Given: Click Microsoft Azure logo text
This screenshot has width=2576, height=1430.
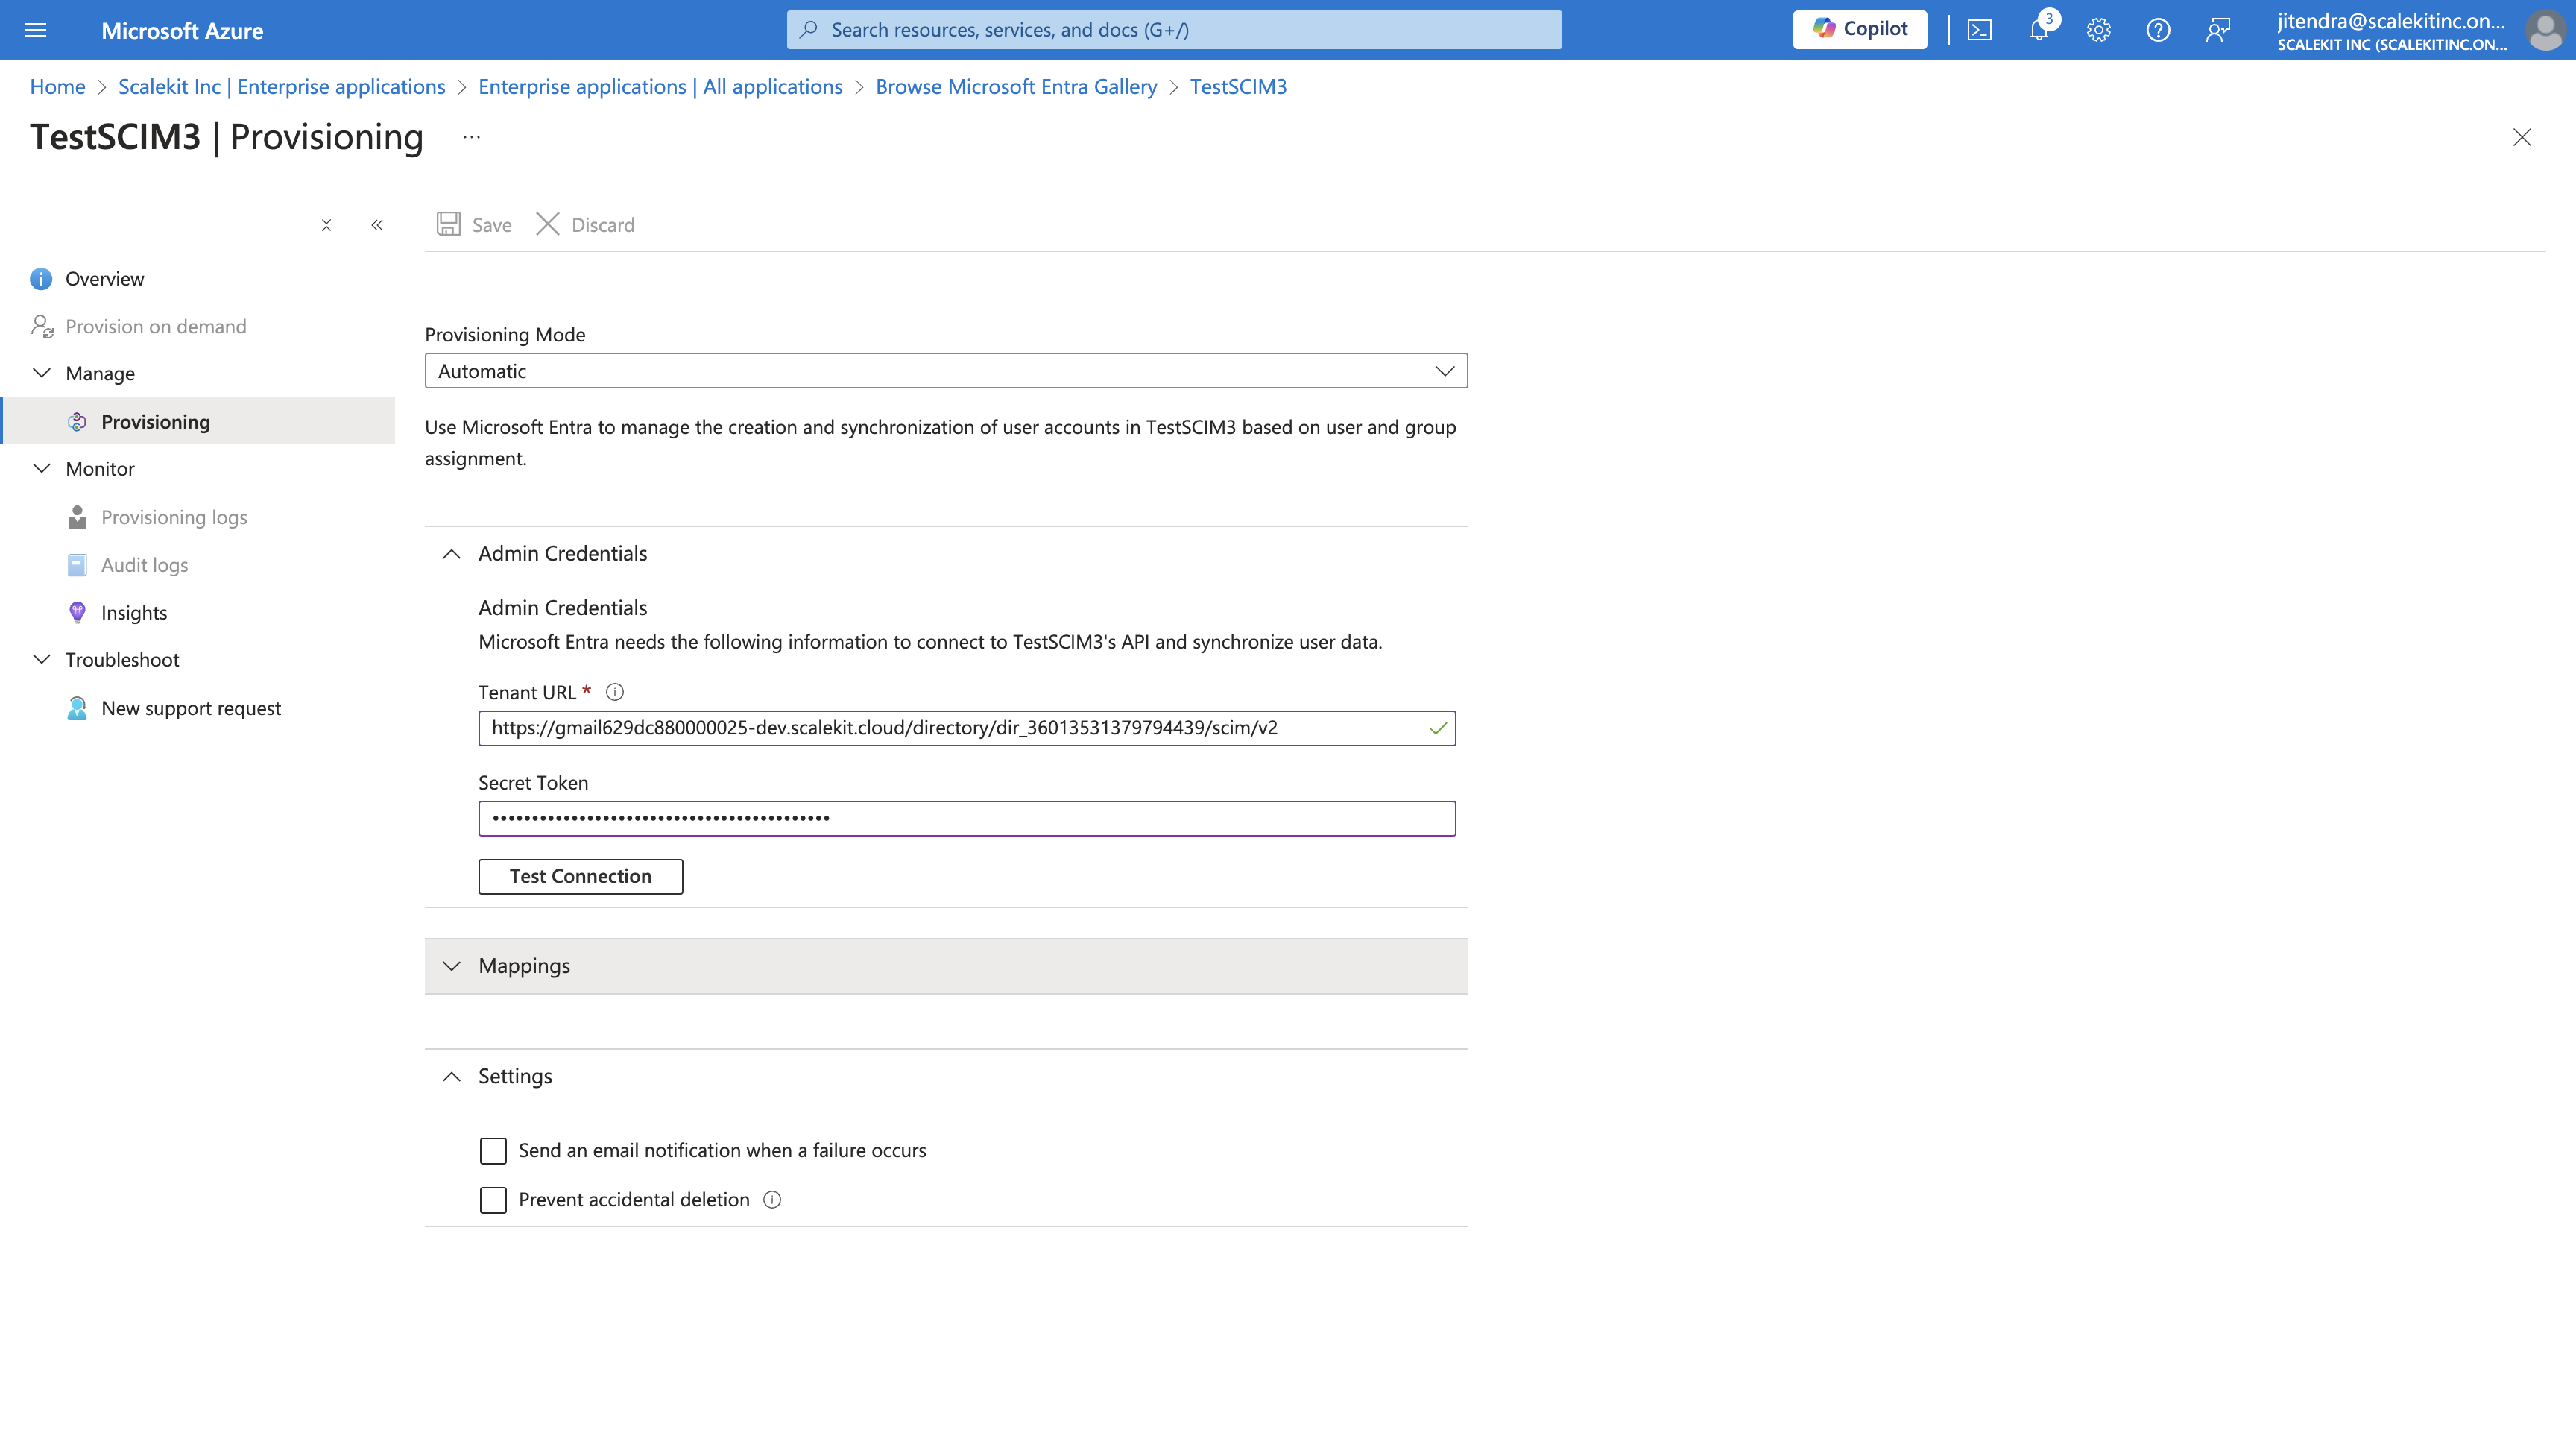Looking at the screenshot, I should [182, 31].
